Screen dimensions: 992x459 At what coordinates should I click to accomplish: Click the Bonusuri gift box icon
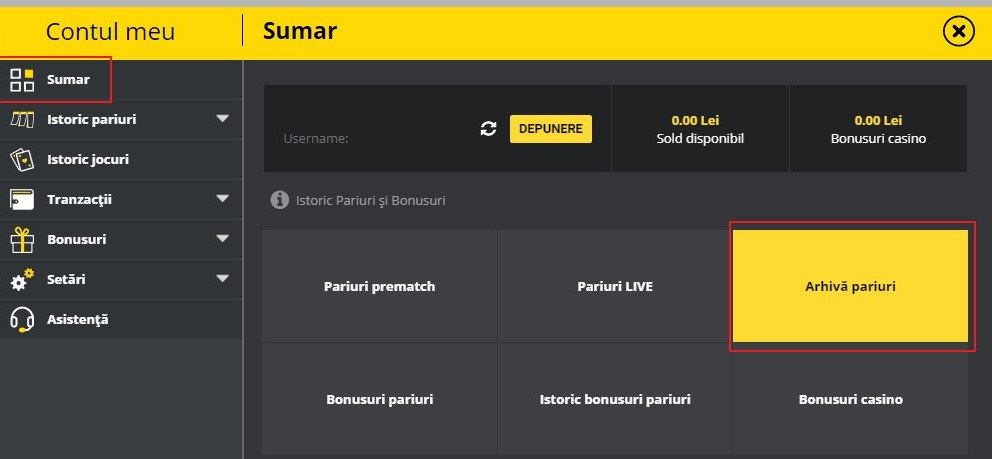[22, 239]
